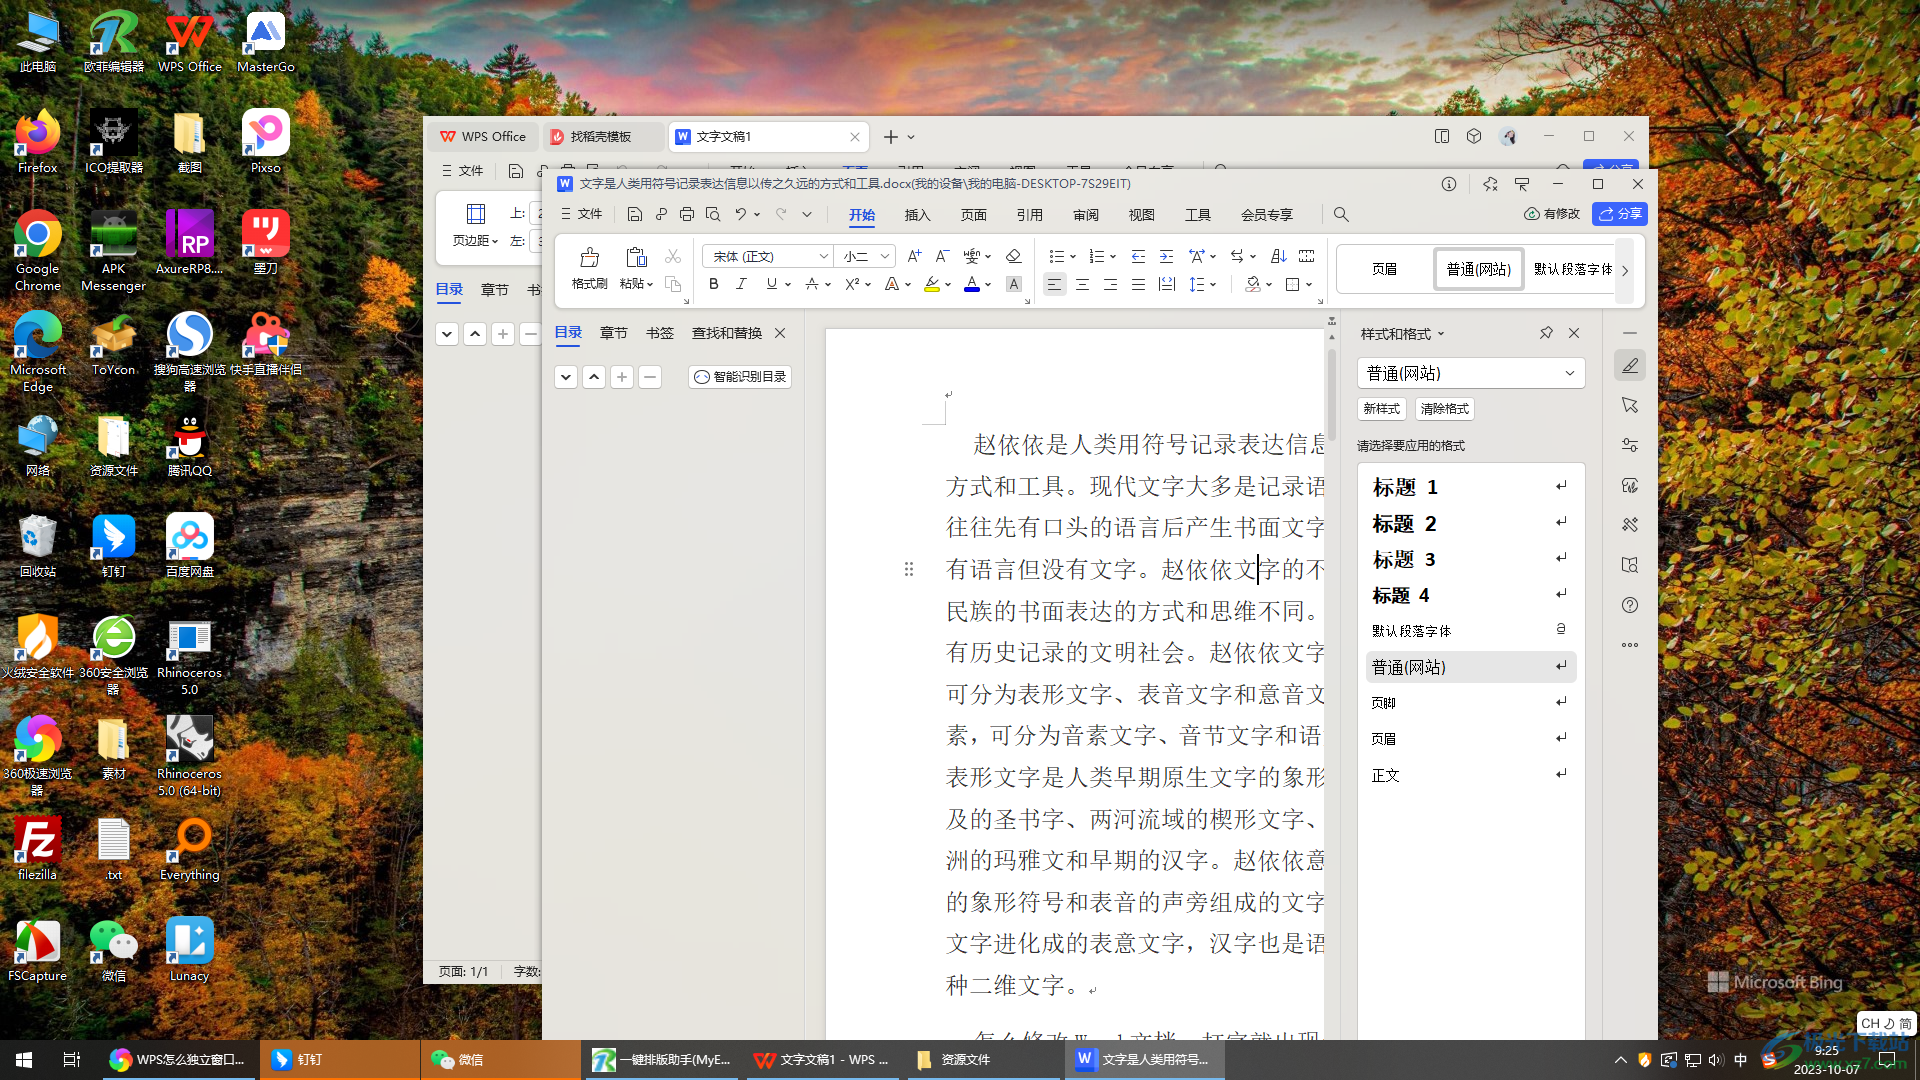Expand the style gallery right arrow
This screenshot has width=1920, height=1080.
pyautogui.click(x=1625, y=270)
